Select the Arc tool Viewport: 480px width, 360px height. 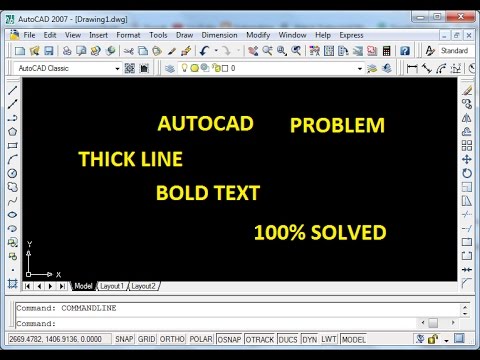13,159
